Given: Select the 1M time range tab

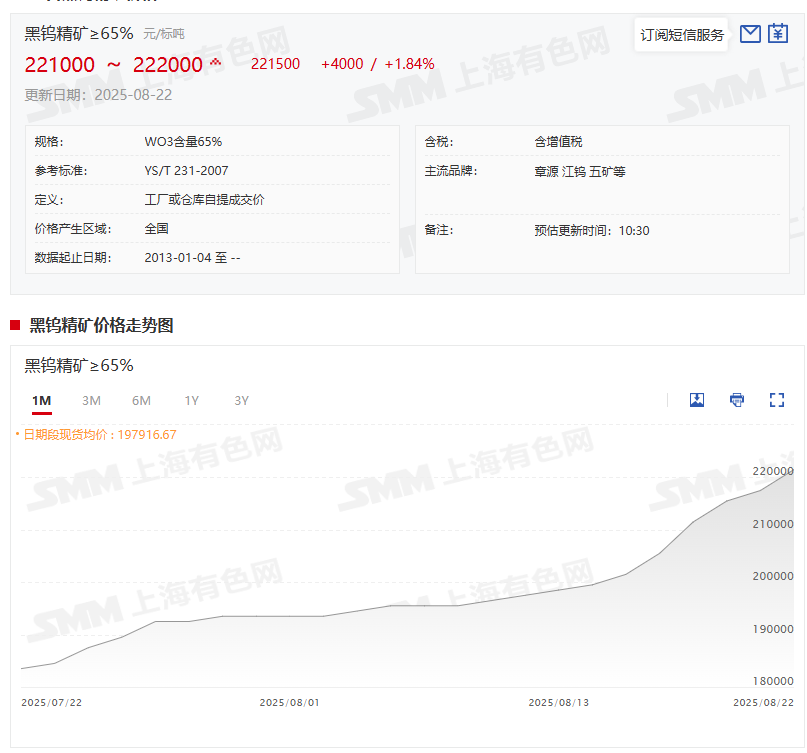Looking at the screenshot, I should 41,401.
